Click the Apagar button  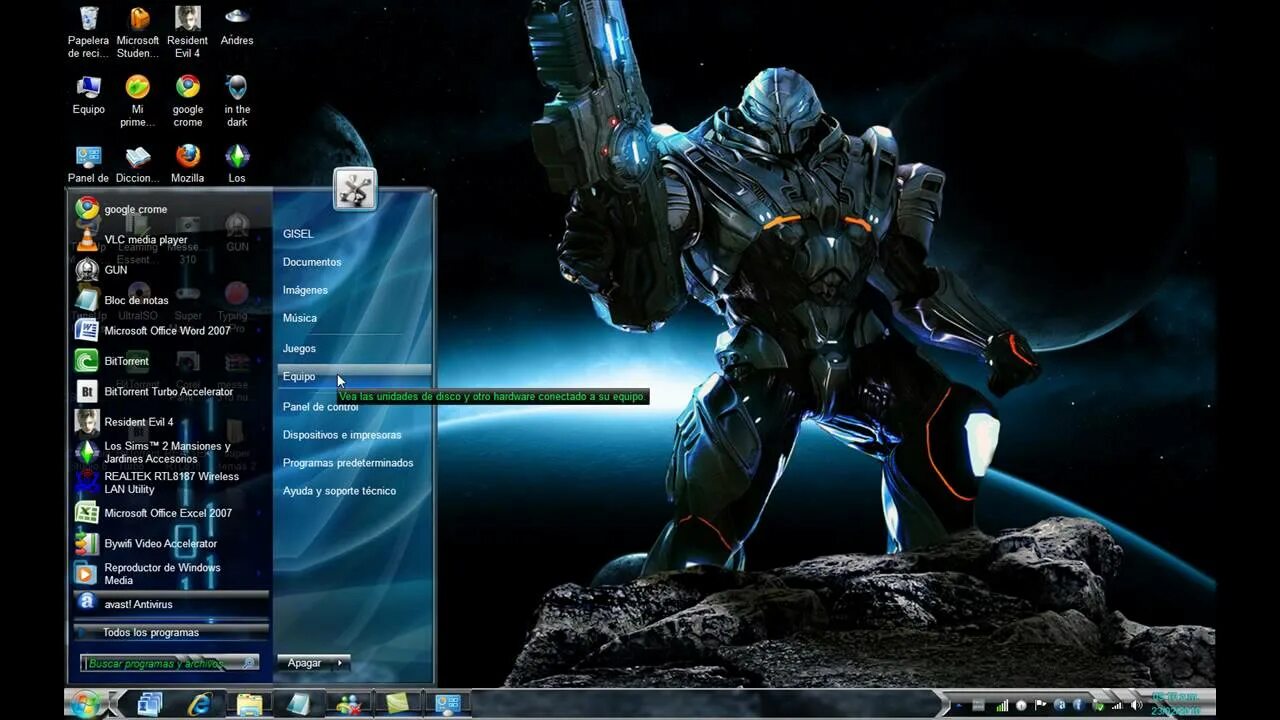(x=305, y=663)
